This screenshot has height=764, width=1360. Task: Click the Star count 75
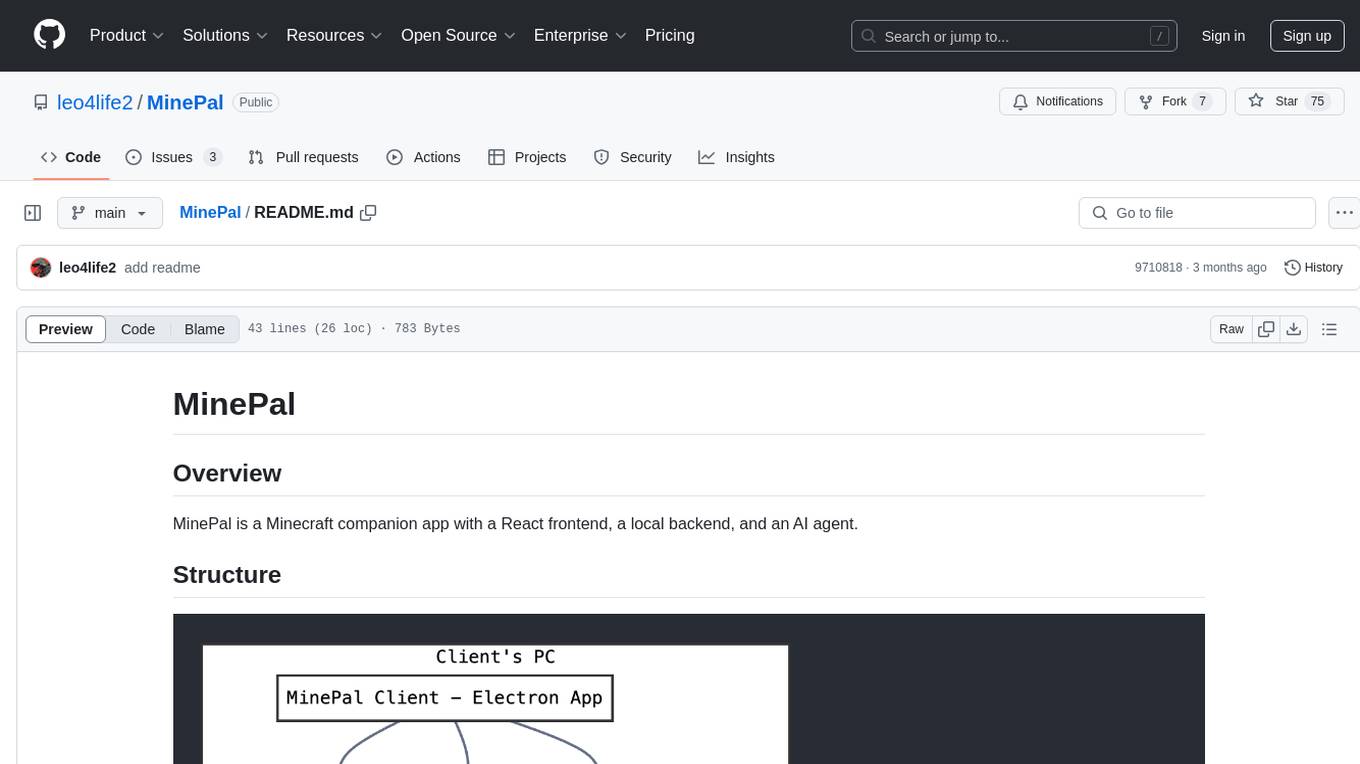click(1318, 101)
